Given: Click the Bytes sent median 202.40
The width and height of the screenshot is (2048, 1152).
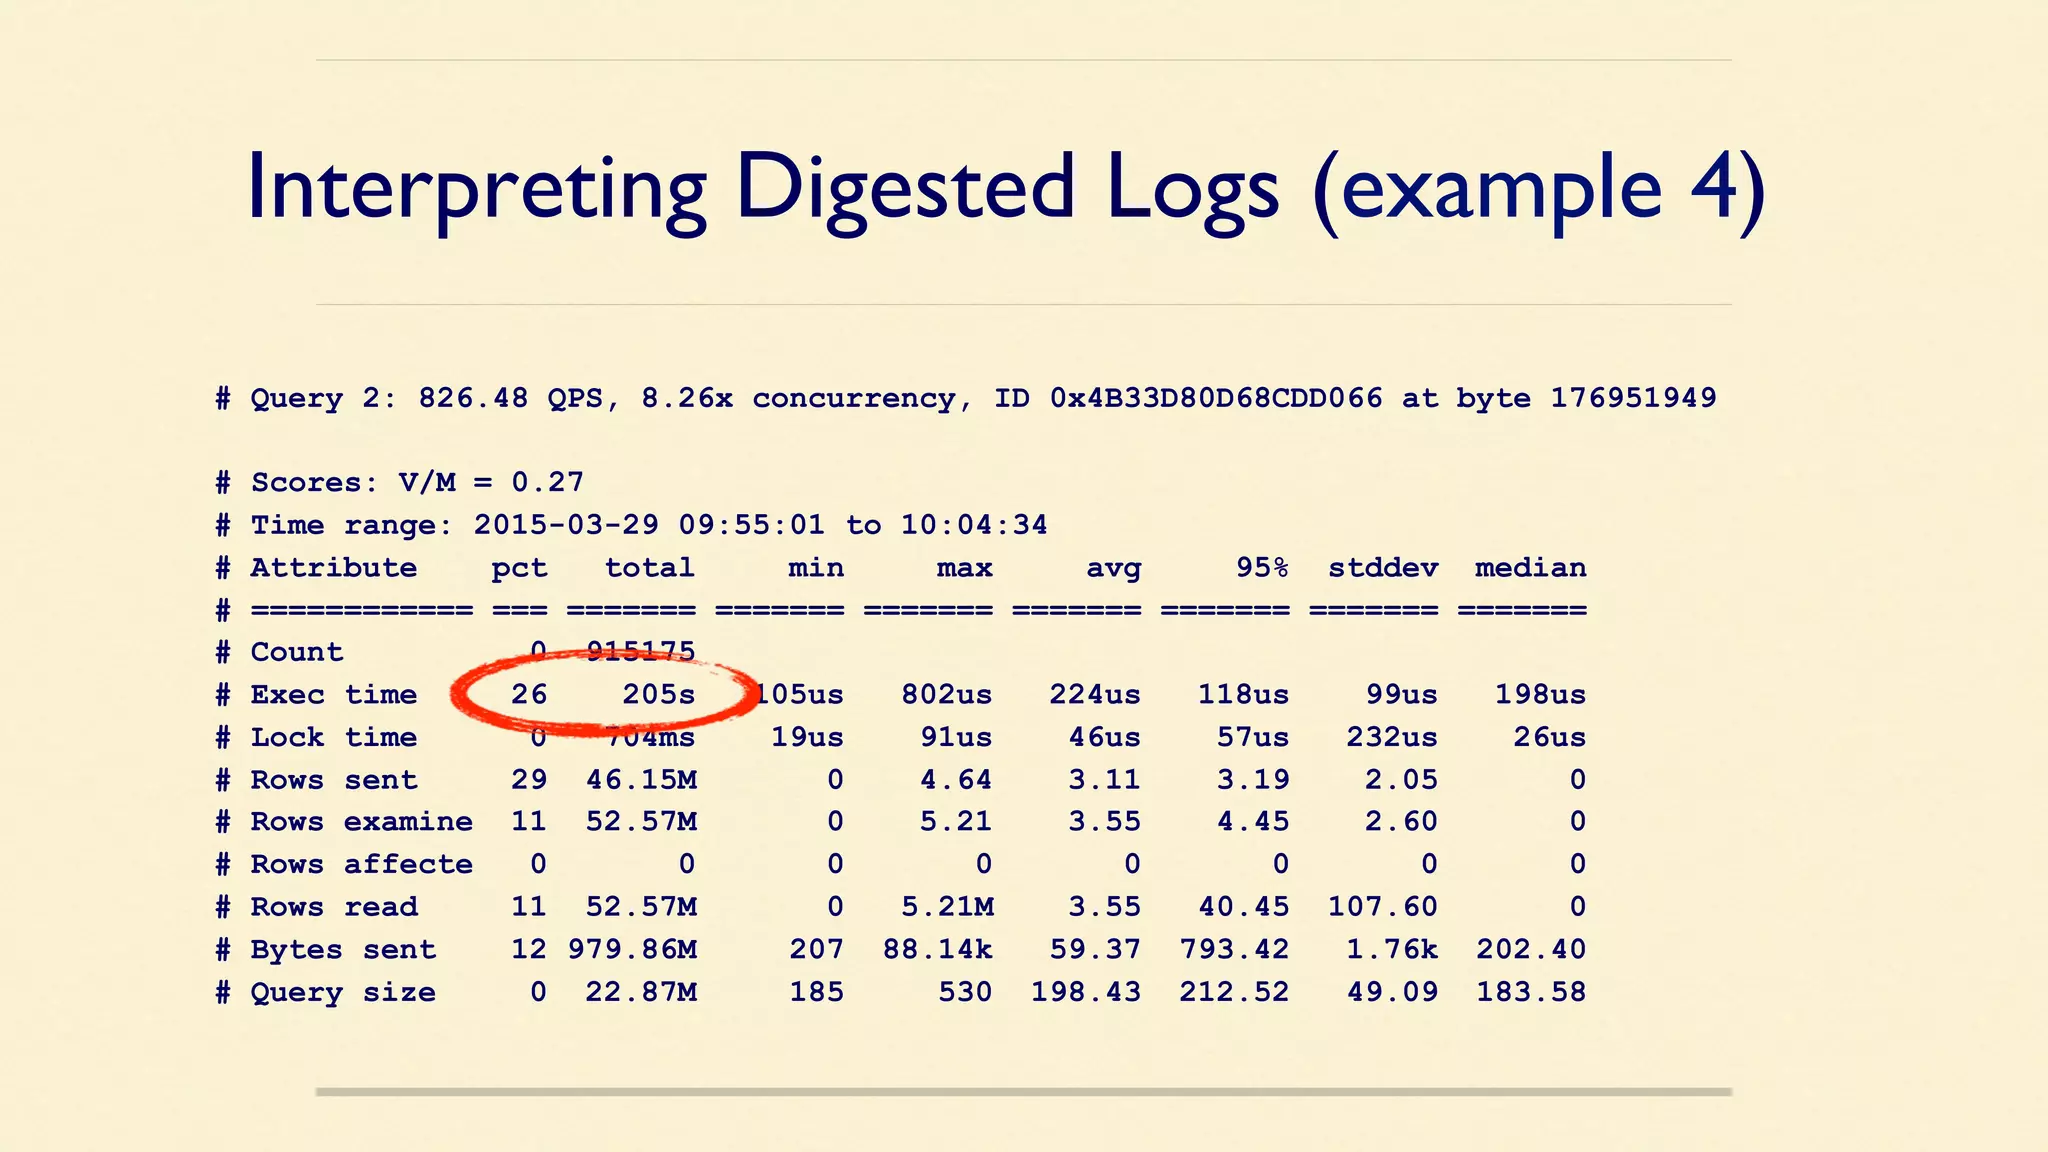Looking at the screenshot, I should click(x=1531, y=949).
